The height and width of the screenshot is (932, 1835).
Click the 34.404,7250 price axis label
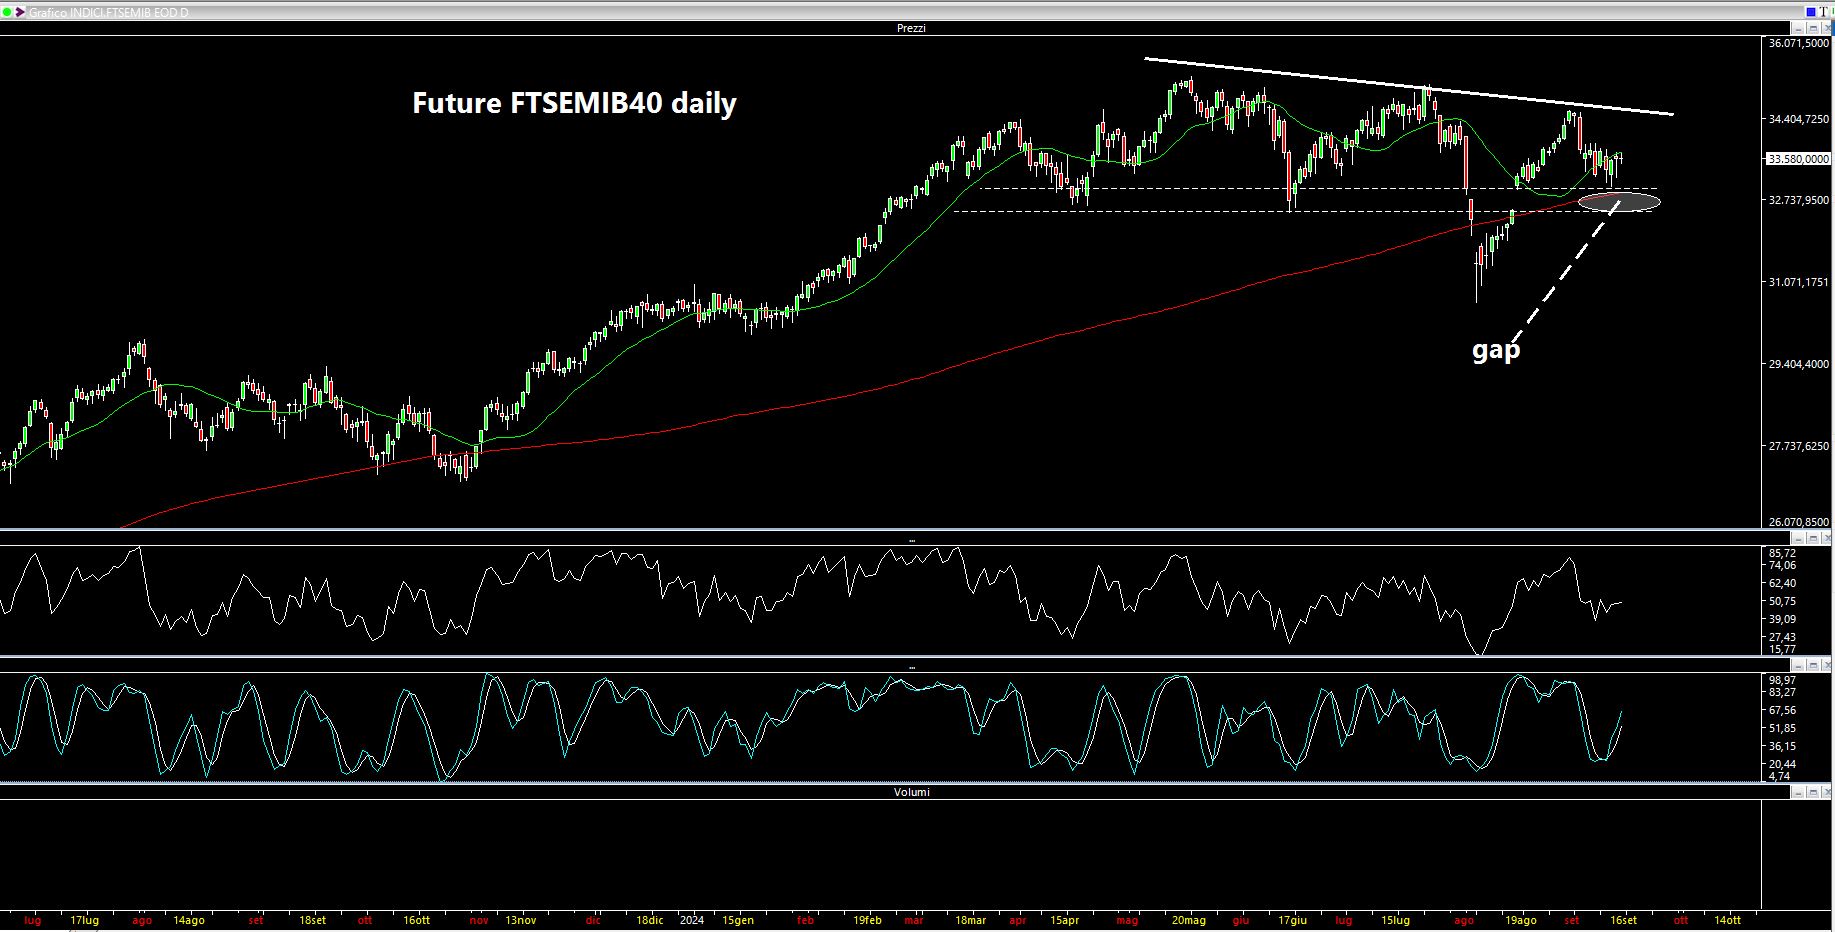1798,119
